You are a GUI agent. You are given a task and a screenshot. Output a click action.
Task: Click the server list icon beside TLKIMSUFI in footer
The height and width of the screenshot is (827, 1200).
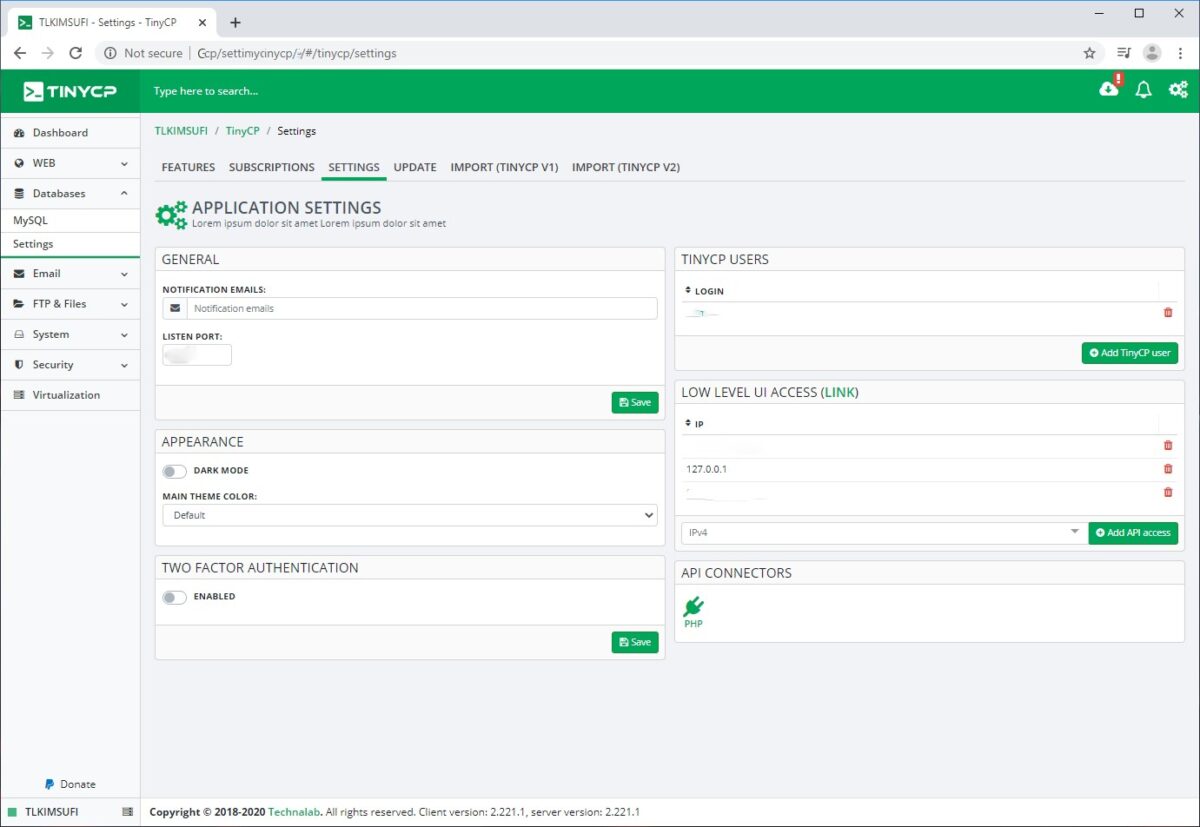click(x=127, y=812)
